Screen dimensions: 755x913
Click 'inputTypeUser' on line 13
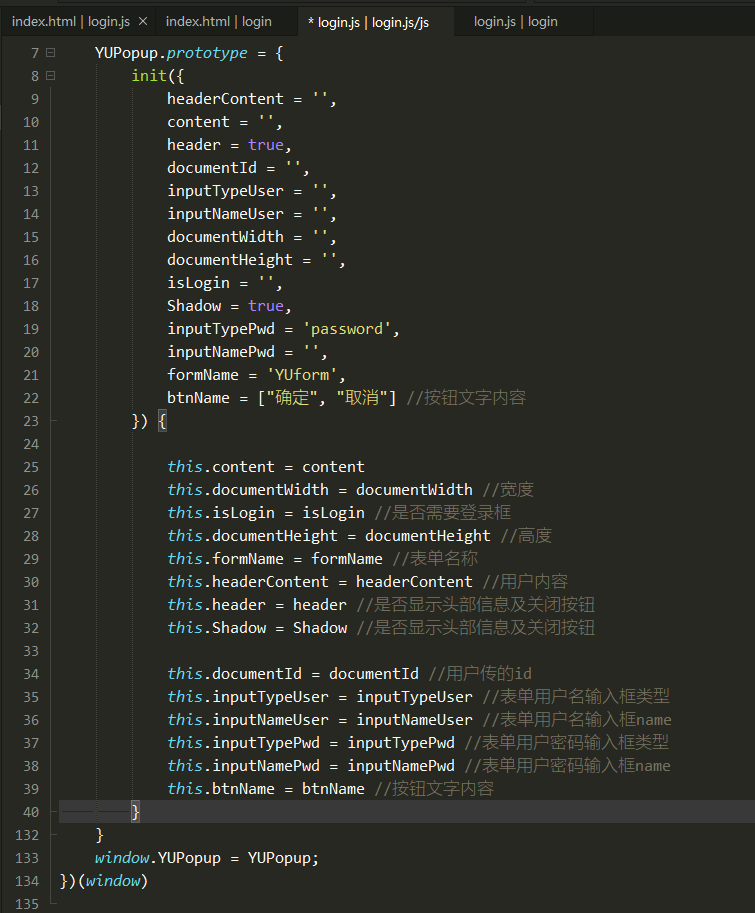(225, 191)
